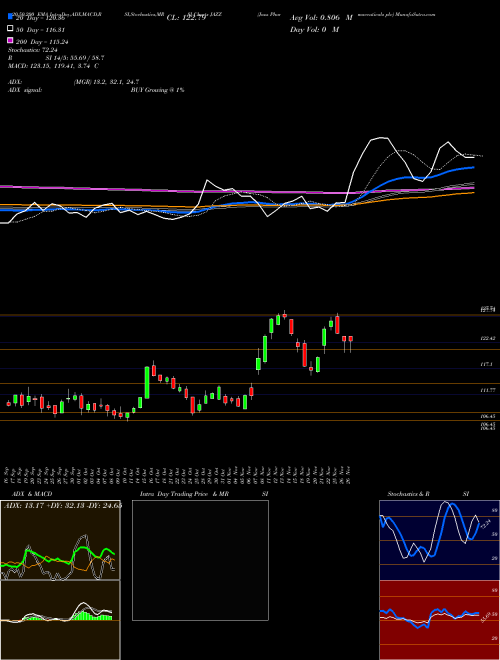The width and height of the screenshot is (500, 660).
Task: Click the 'ADX signal:' label
Action: pos(25,90)
